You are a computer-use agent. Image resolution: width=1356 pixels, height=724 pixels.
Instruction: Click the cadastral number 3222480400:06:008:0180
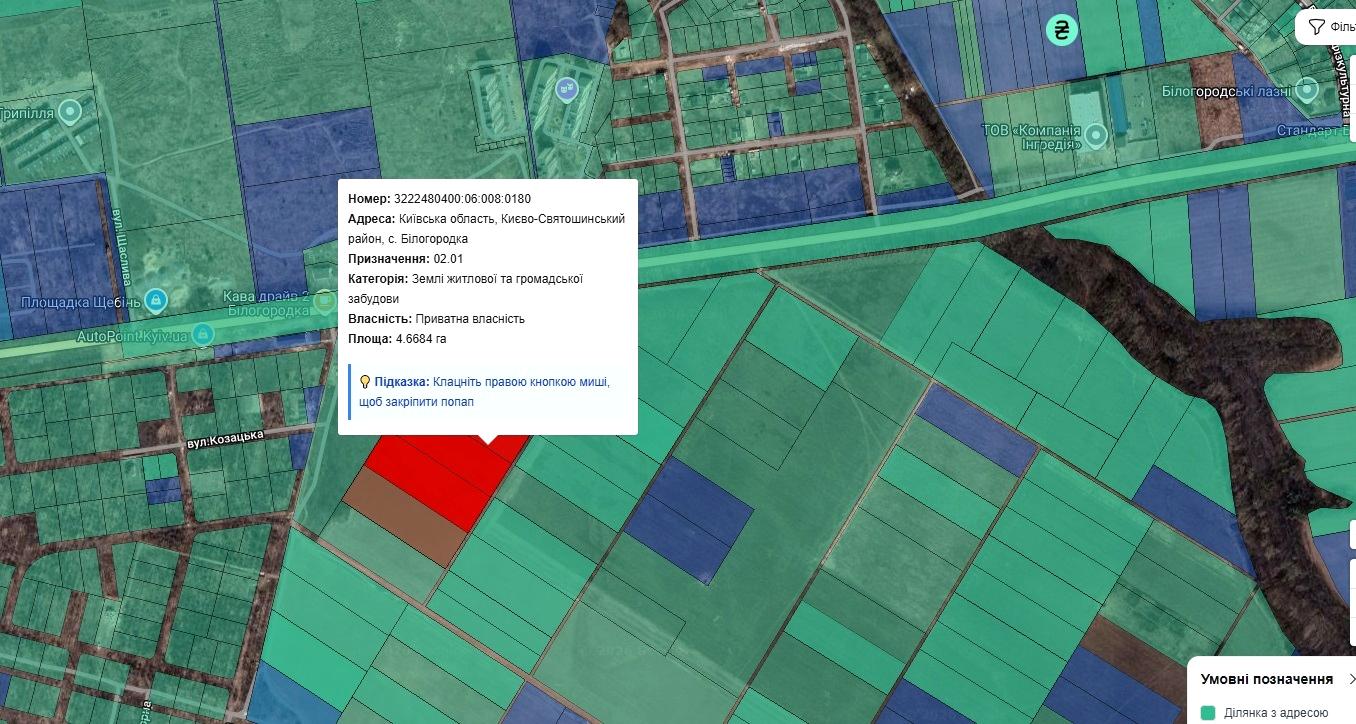[x=462, y=198]
